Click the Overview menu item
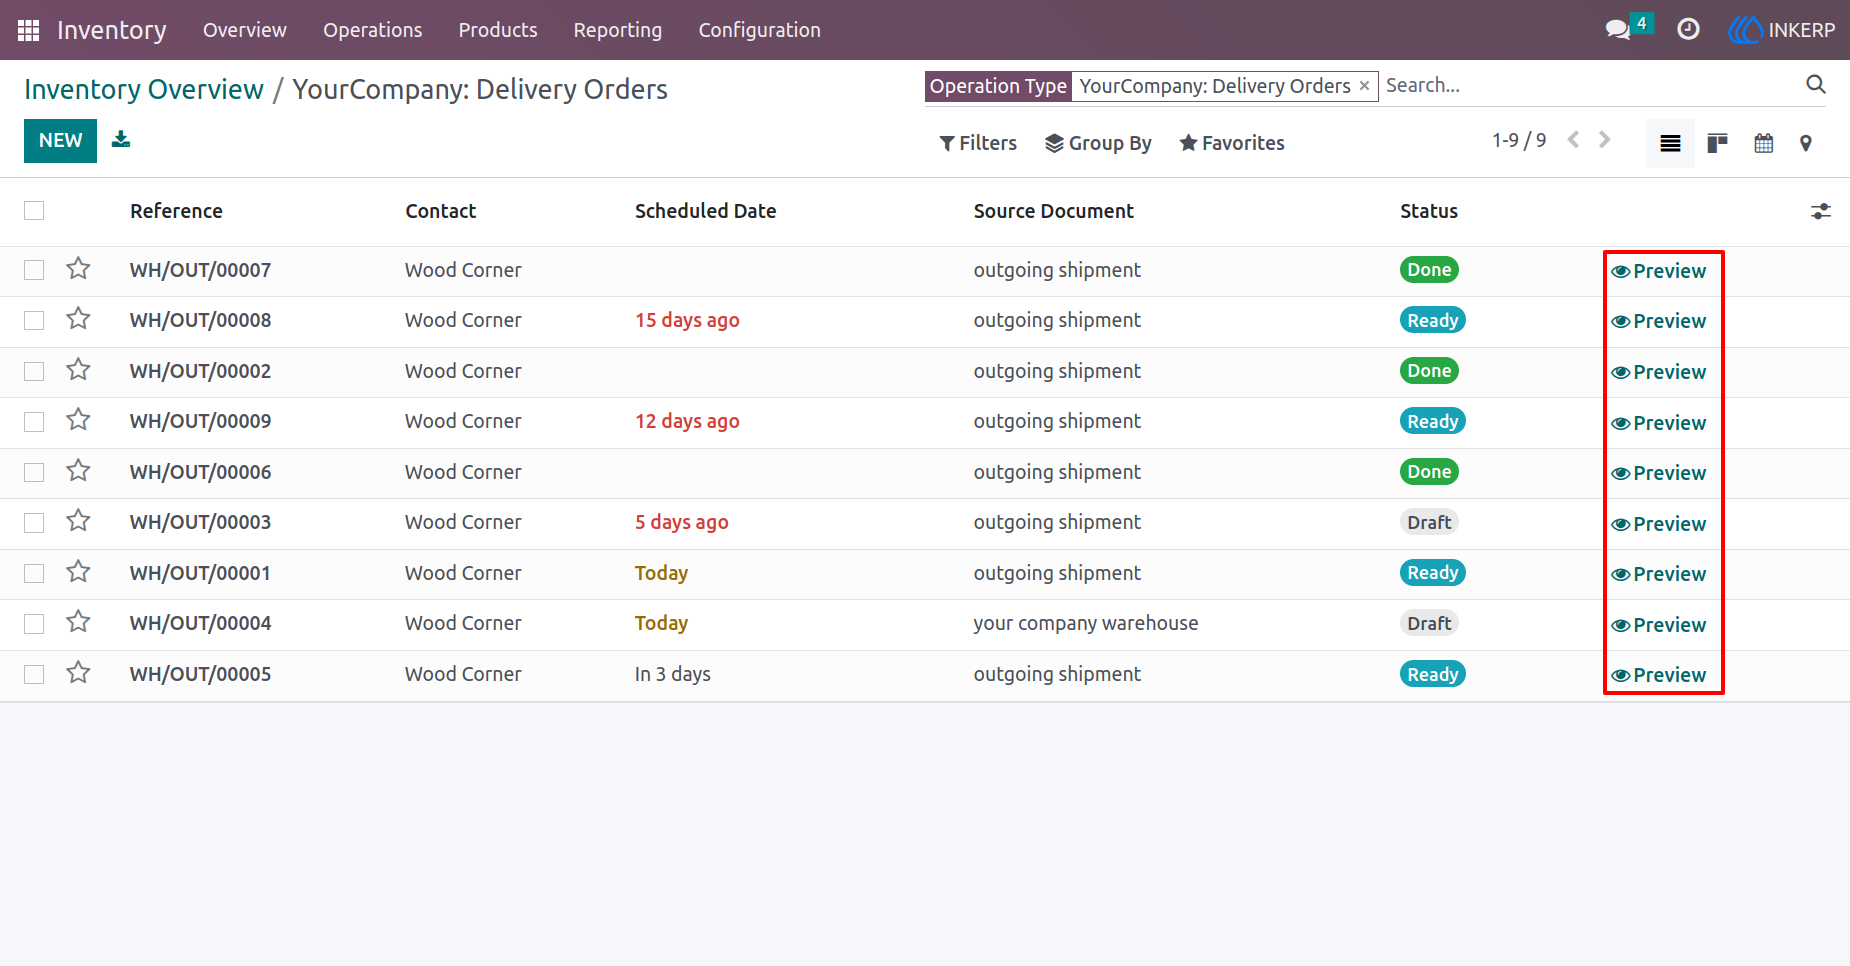The width and height of the screenshot is (1850, 966). pos(245,30)
